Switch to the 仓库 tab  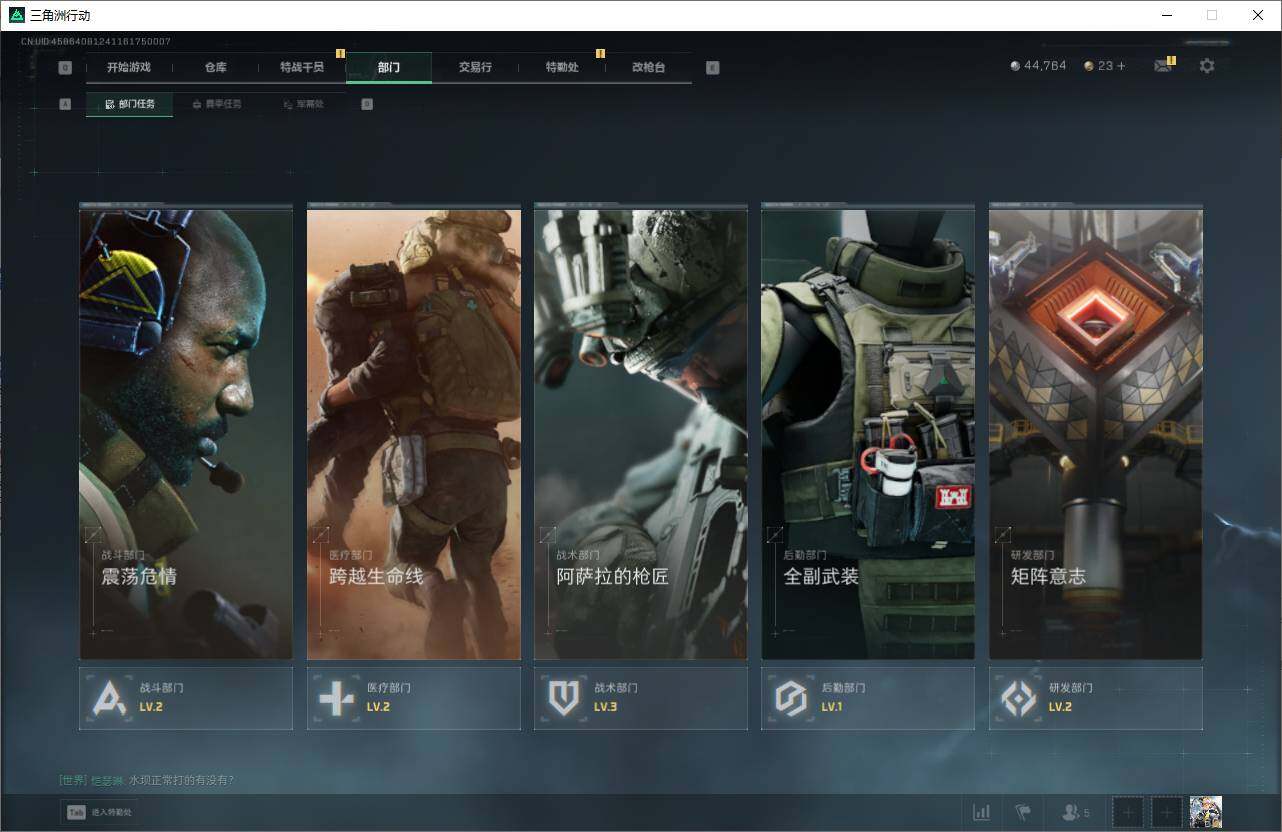click(216, 67)
